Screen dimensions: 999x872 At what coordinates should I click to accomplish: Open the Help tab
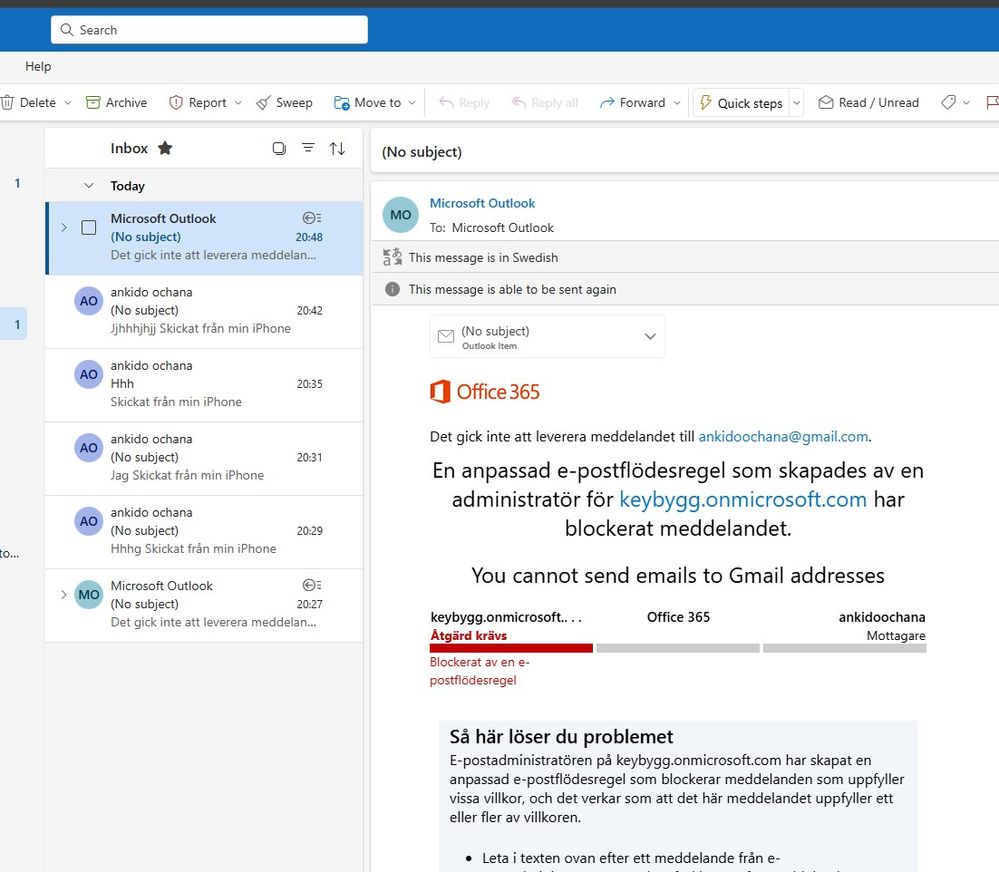coord(38,66)
